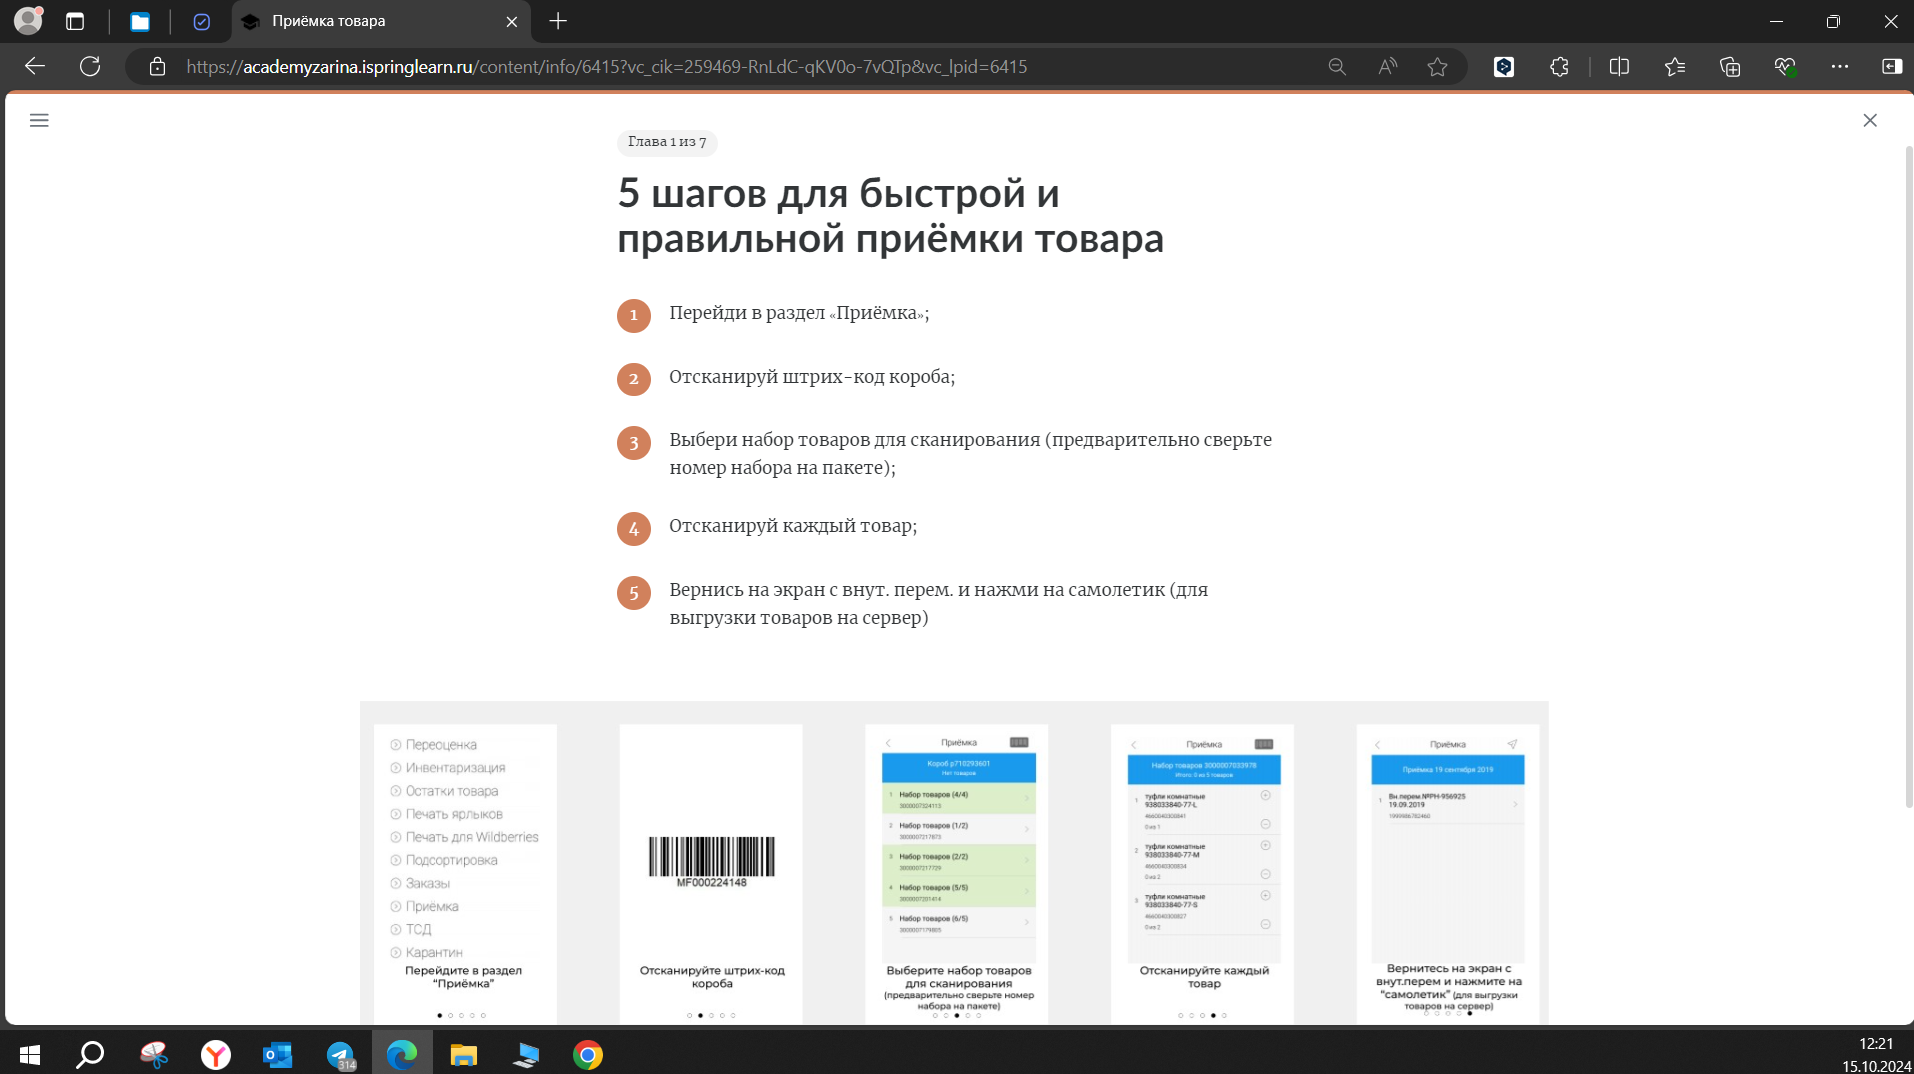
Task: Toggle the bookmark star for this page
Action: 1439,66
